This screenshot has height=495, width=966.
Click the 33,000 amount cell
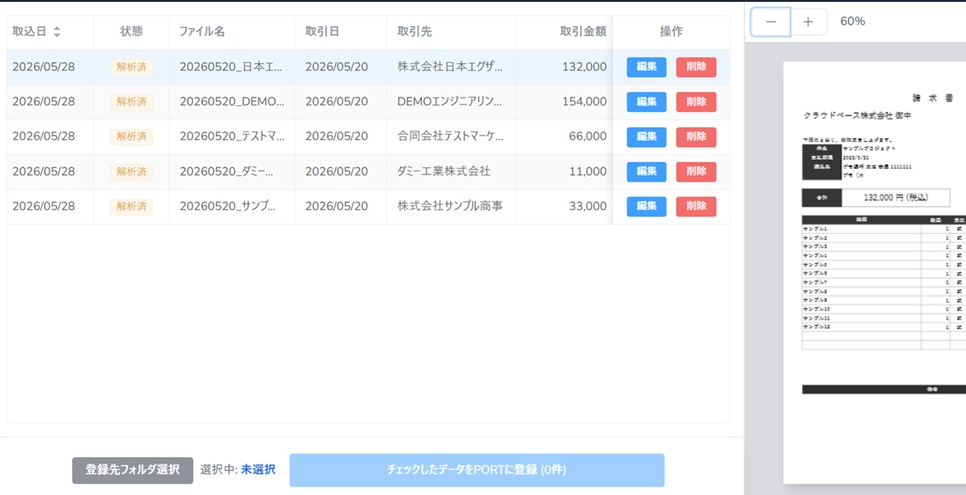[x=588, y=207]
